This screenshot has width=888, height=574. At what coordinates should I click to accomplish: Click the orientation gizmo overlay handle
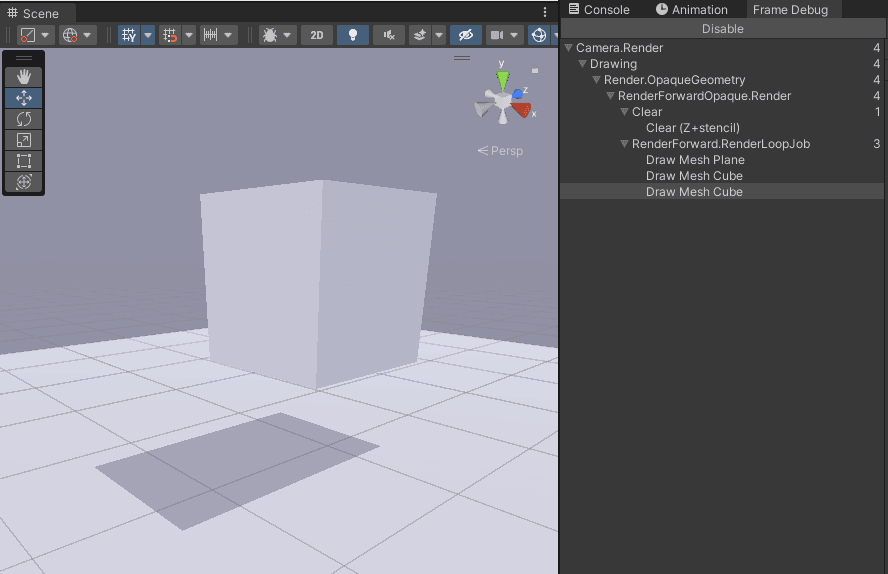(462, 58)
